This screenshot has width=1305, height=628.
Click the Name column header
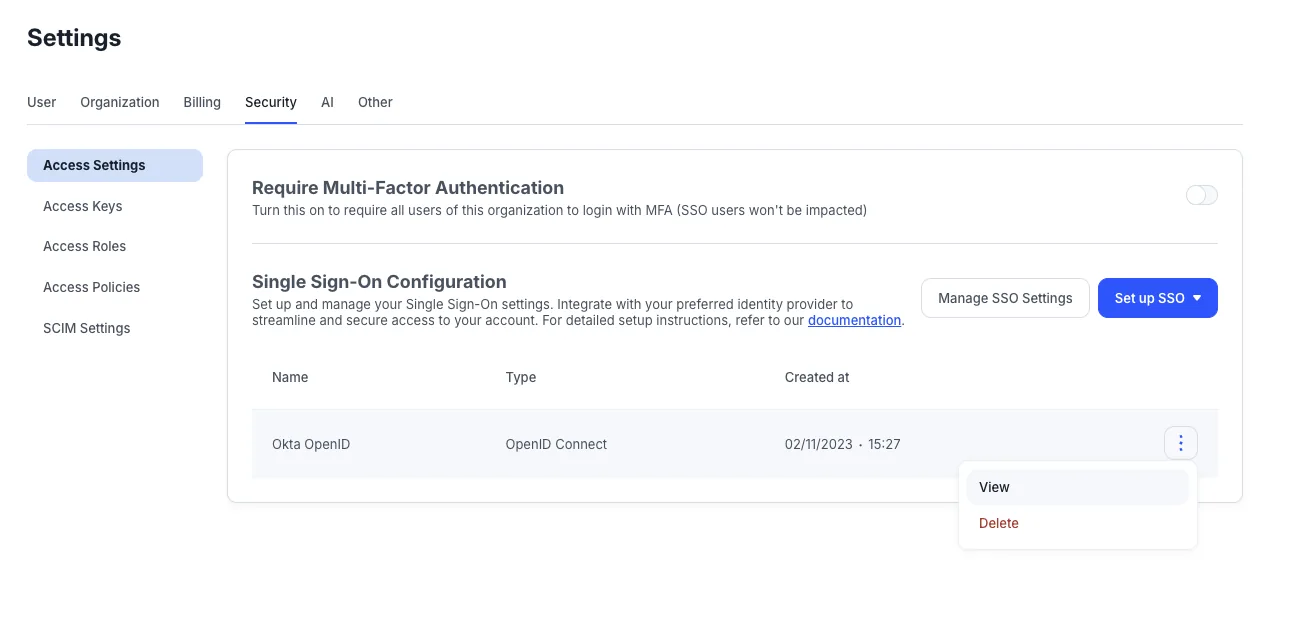290,377
